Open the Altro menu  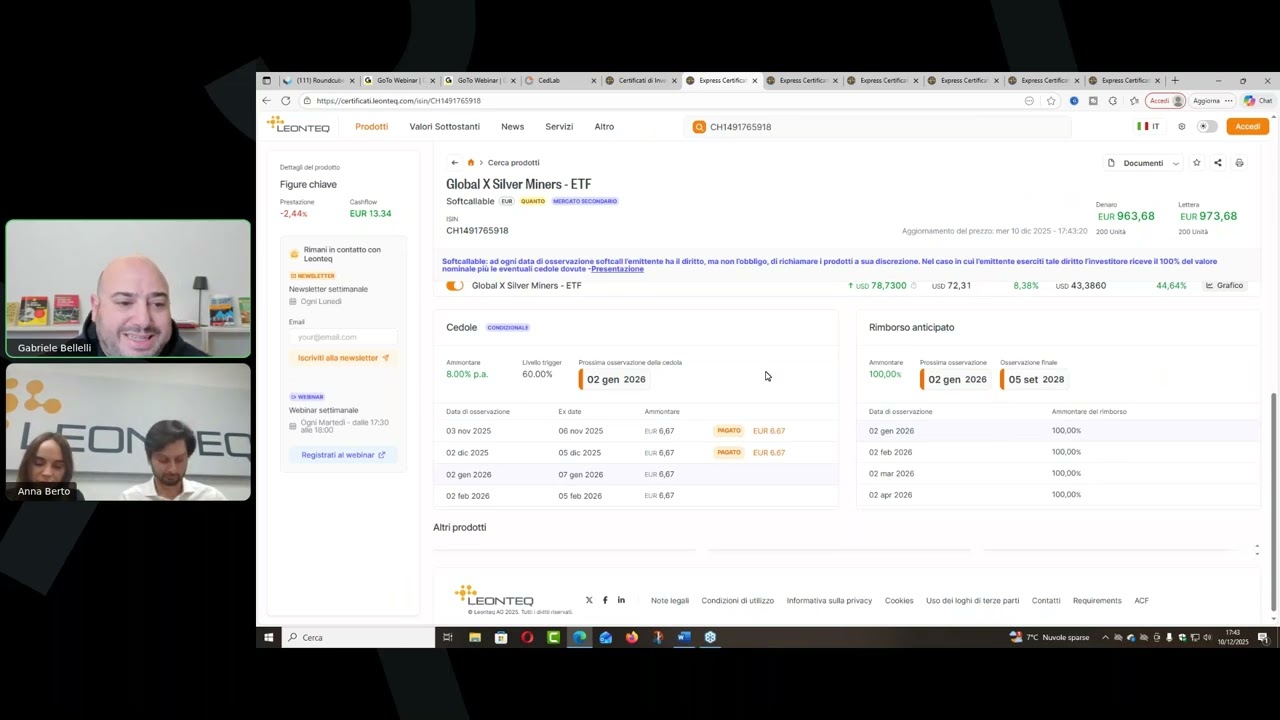[604, 127]
